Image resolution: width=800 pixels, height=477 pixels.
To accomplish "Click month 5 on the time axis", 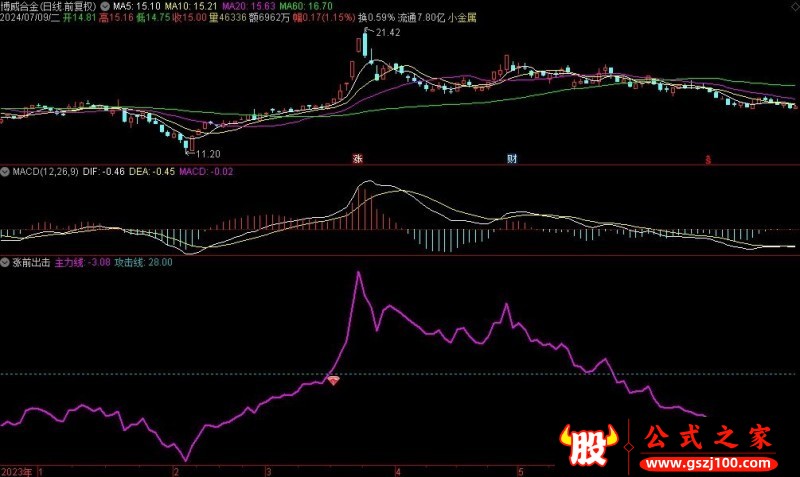I will pos(520,471).
